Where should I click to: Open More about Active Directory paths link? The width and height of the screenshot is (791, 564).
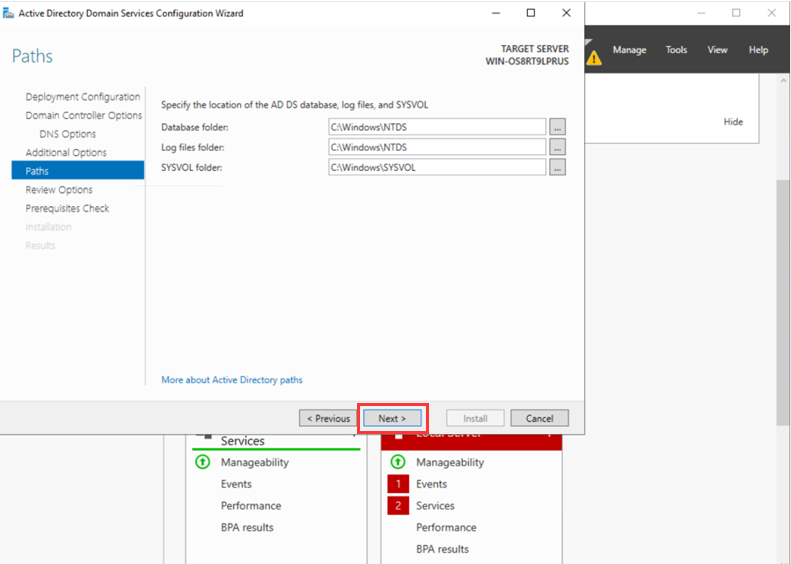tap(232, 380)
